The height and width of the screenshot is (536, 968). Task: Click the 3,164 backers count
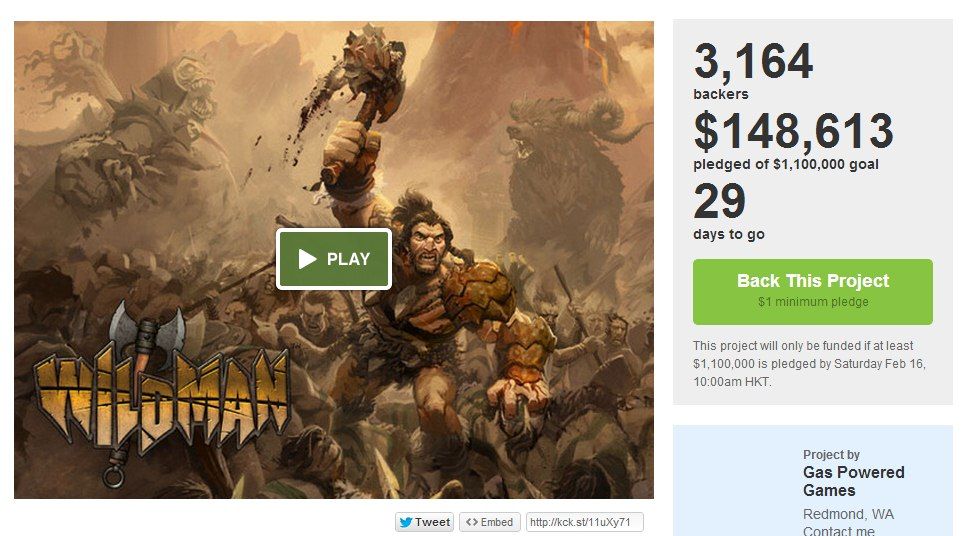[753, 70]
